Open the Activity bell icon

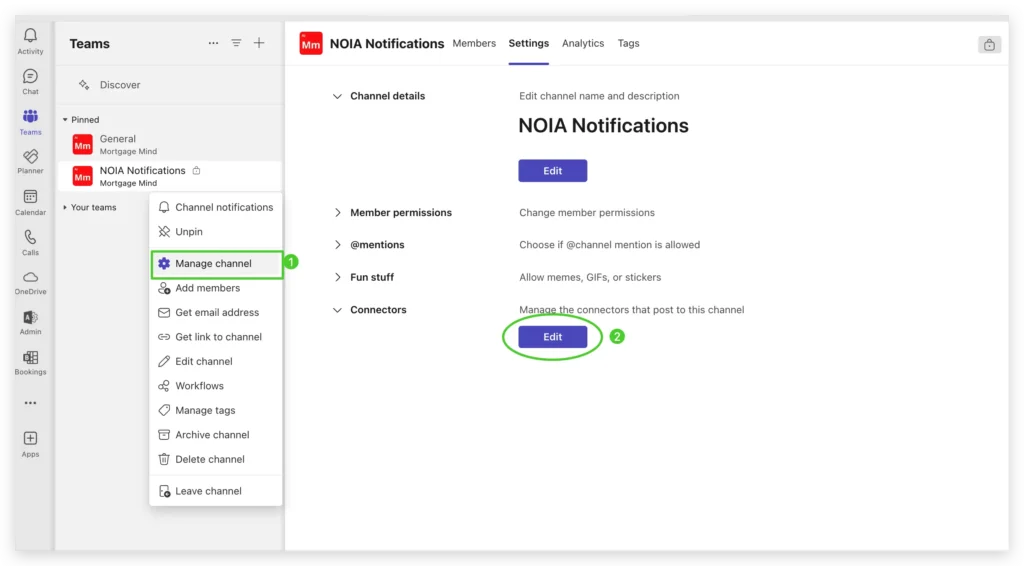[x=30, y=38]
